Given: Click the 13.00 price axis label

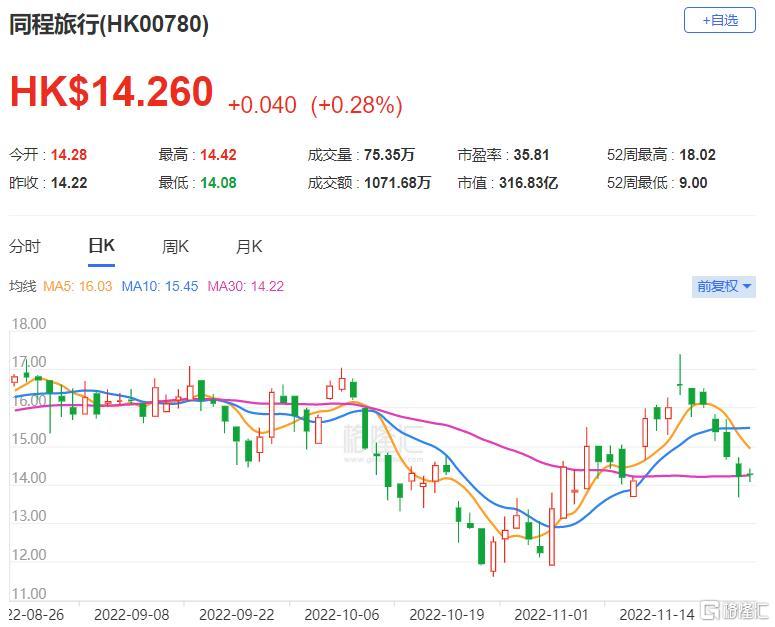Looking at the screenshot, I should tap(29, 516).
